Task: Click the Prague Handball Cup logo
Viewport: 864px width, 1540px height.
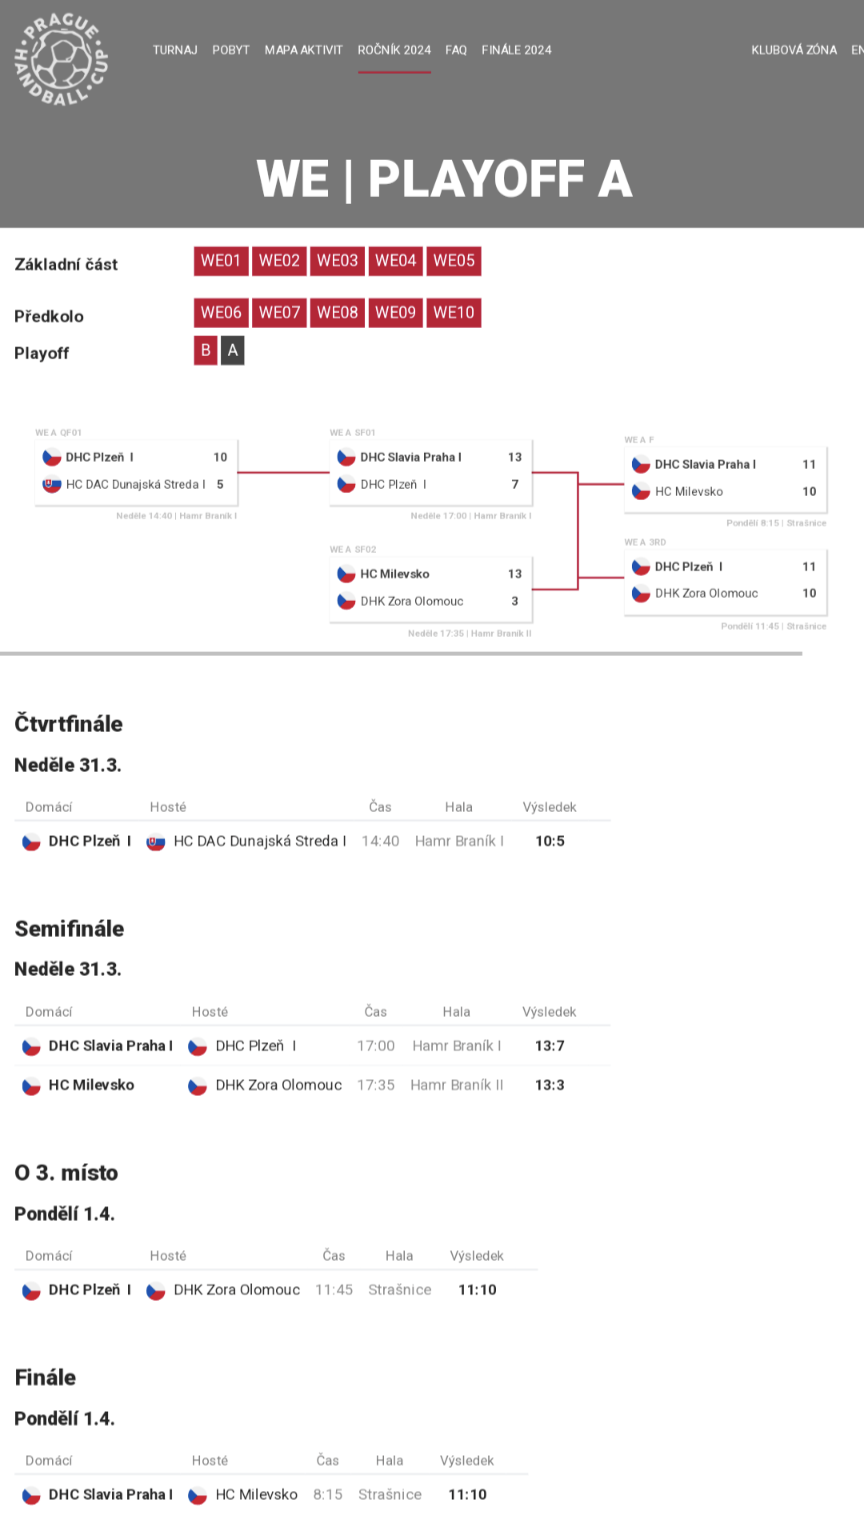Action: [x=62, y=59]
